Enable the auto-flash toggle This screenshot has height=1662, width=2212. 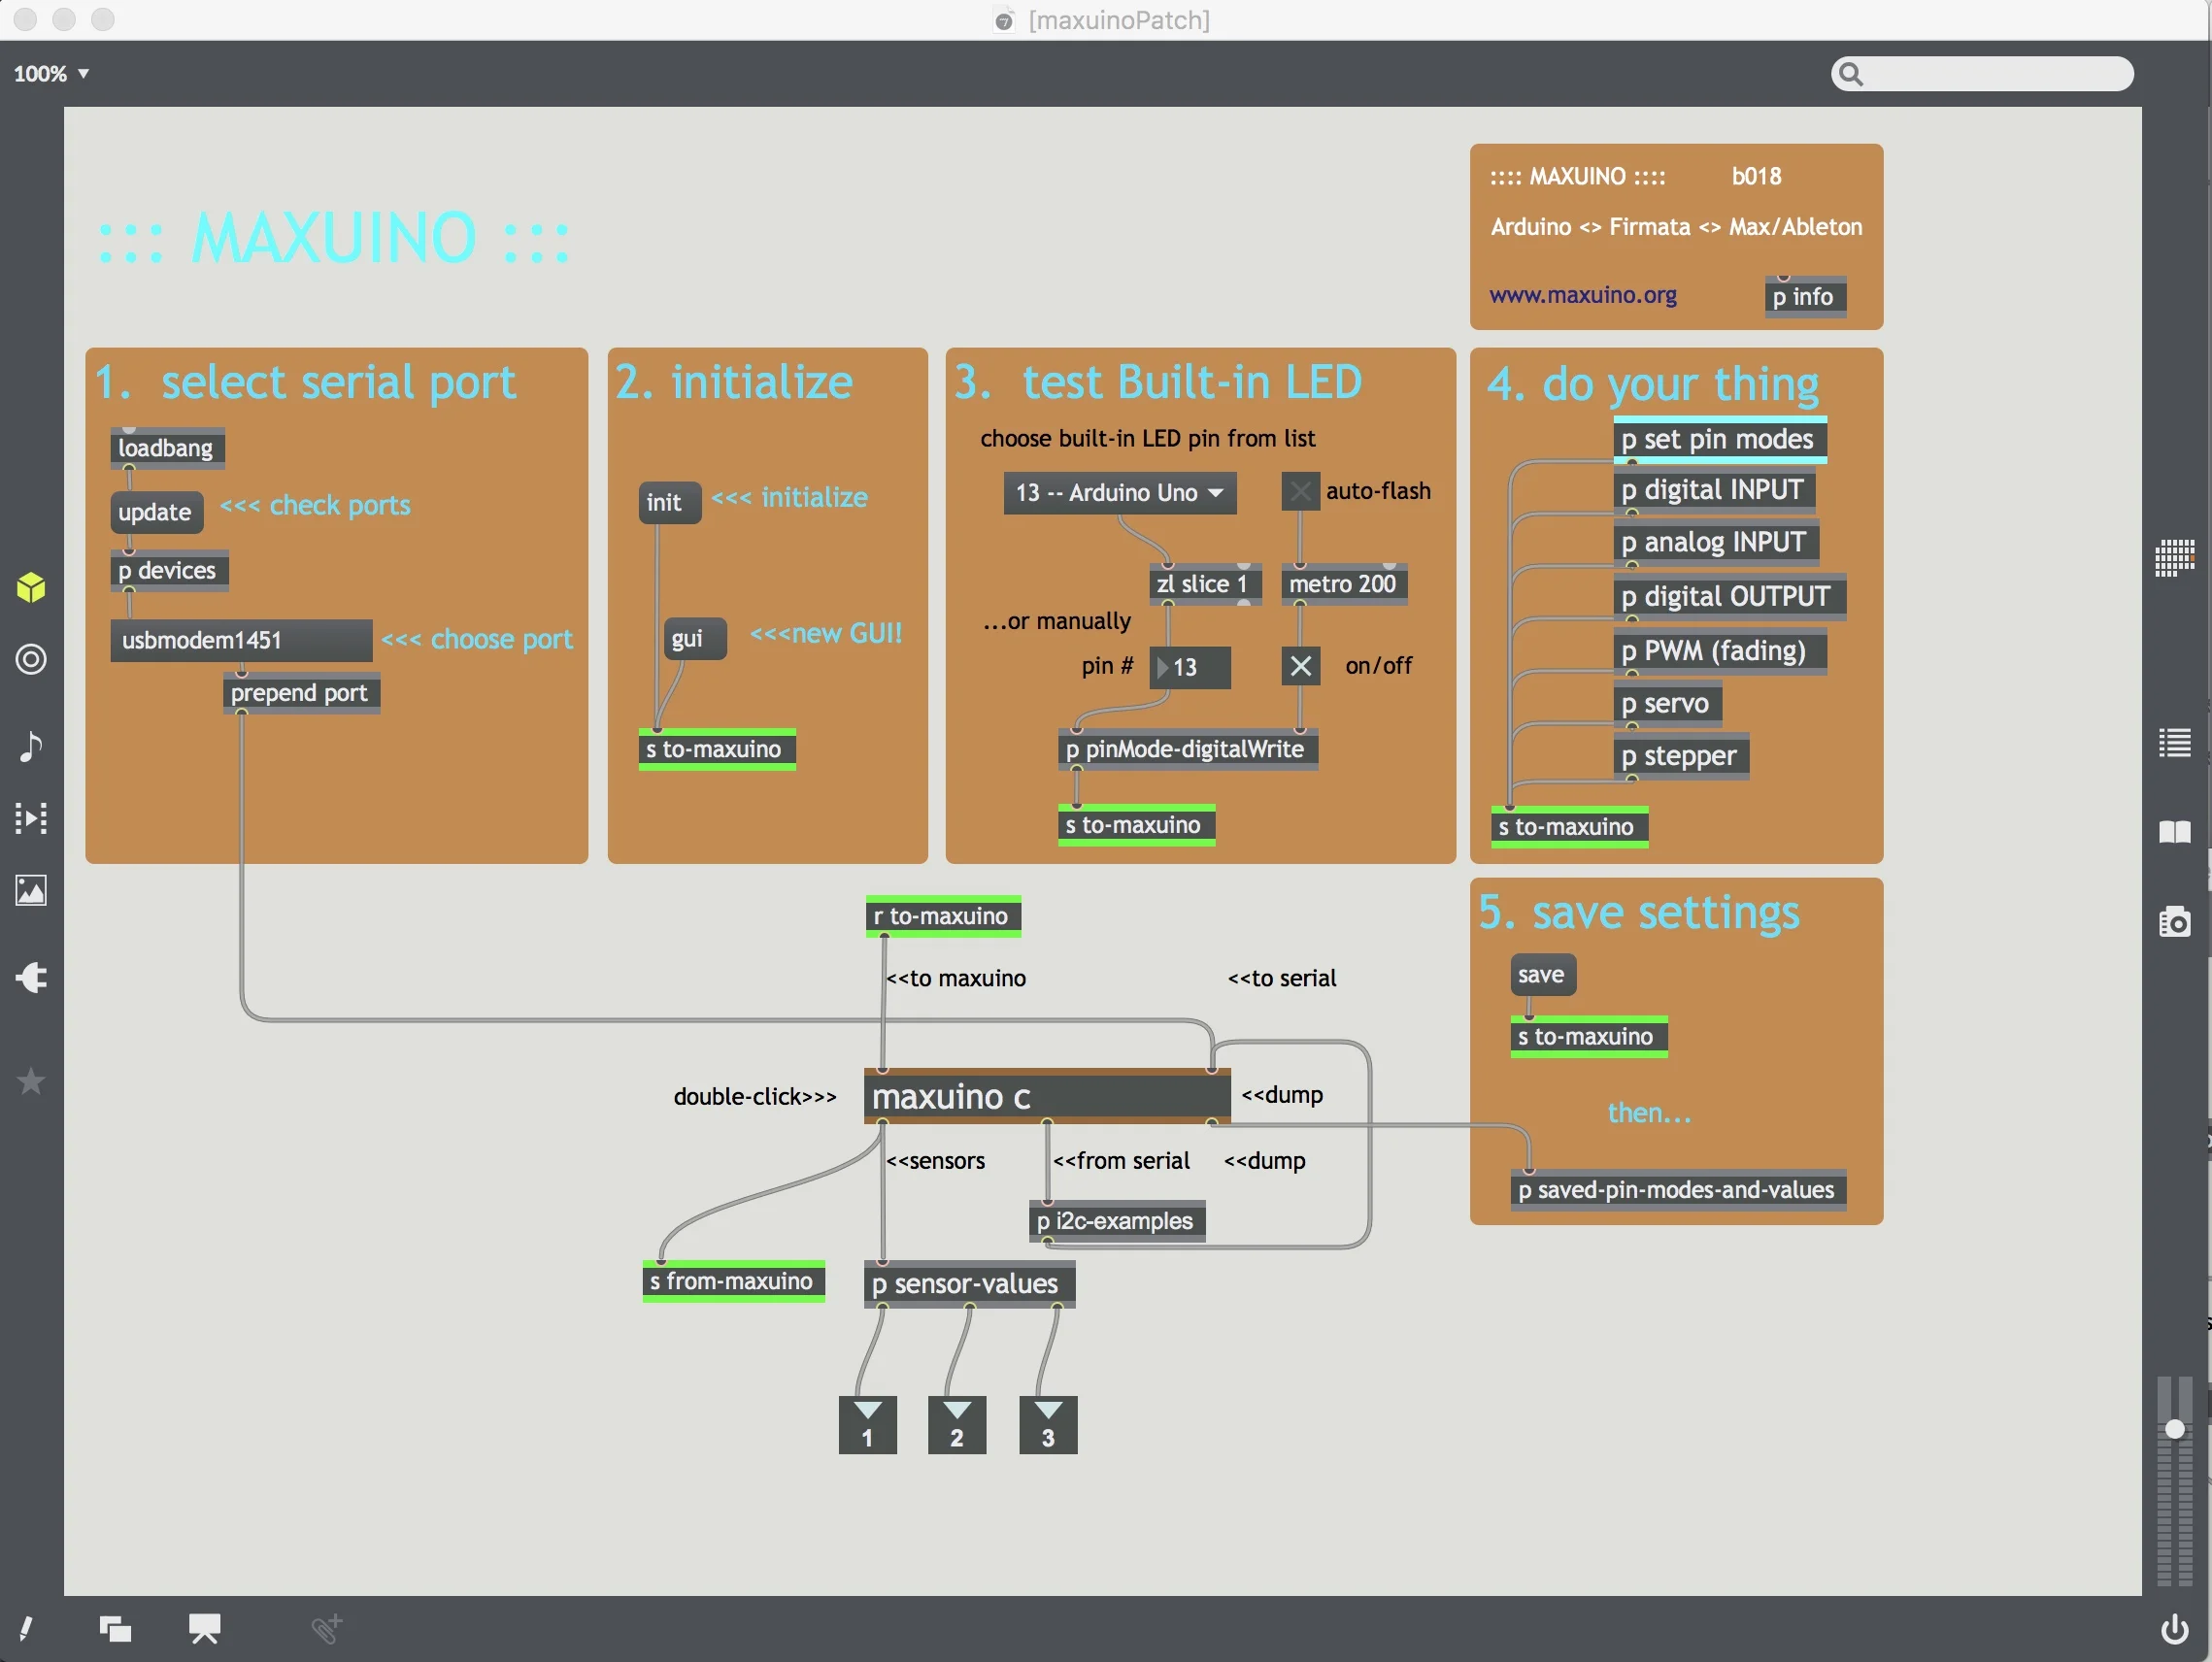pos(1300,491)
